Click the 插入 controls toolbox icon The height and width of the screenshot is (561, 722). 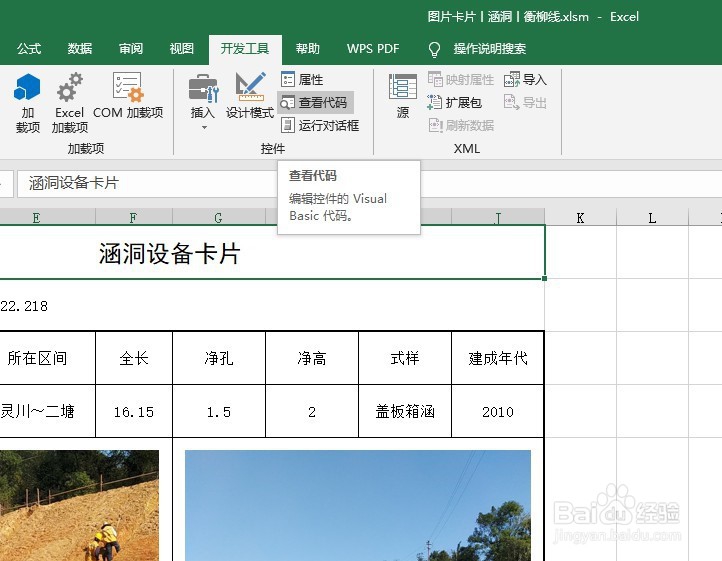point(203,88)
